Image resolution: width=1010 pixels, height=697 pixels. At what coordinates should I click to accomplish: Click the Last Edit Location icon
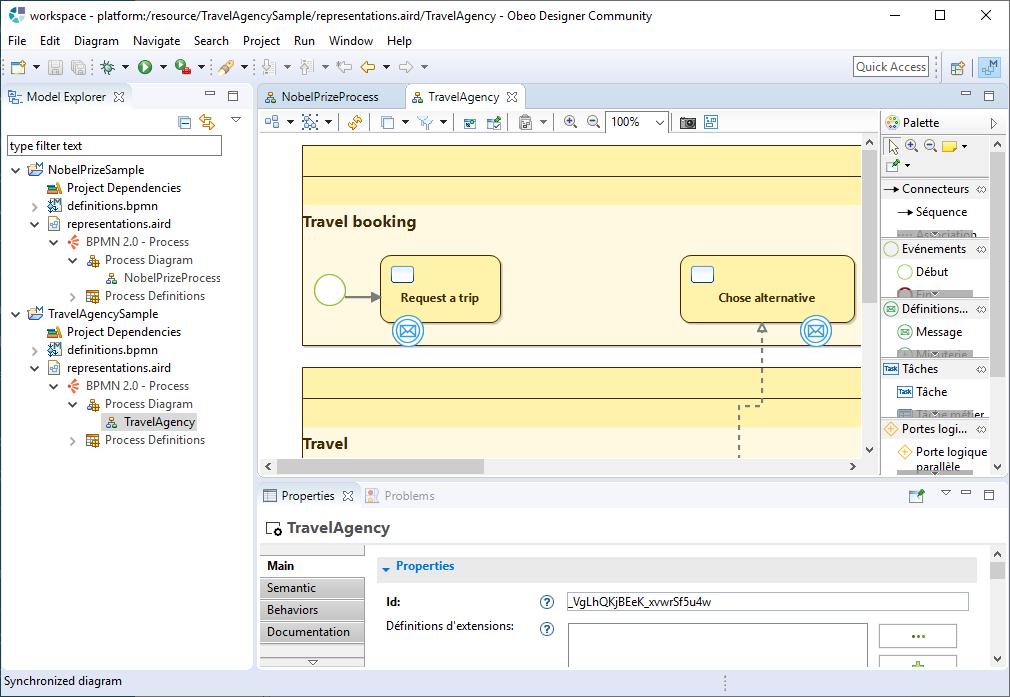click(344, 67)
